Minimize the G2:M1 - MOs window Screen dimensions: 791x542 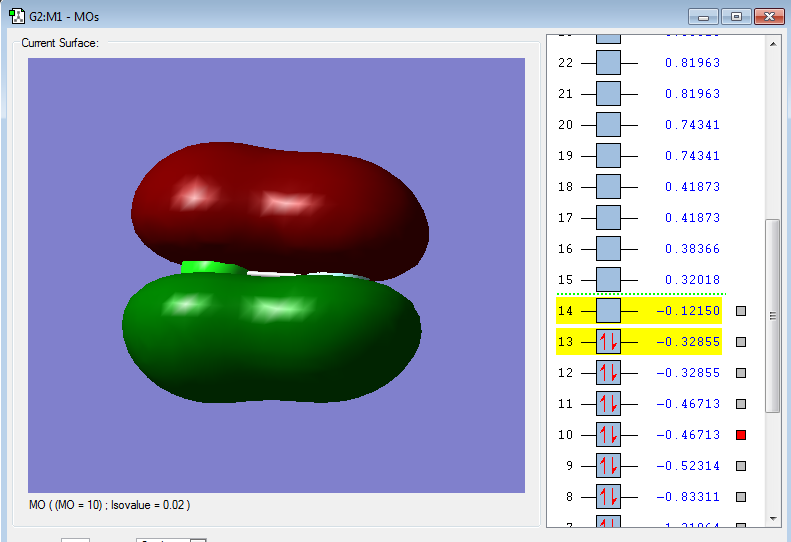(x=703, y=17)
